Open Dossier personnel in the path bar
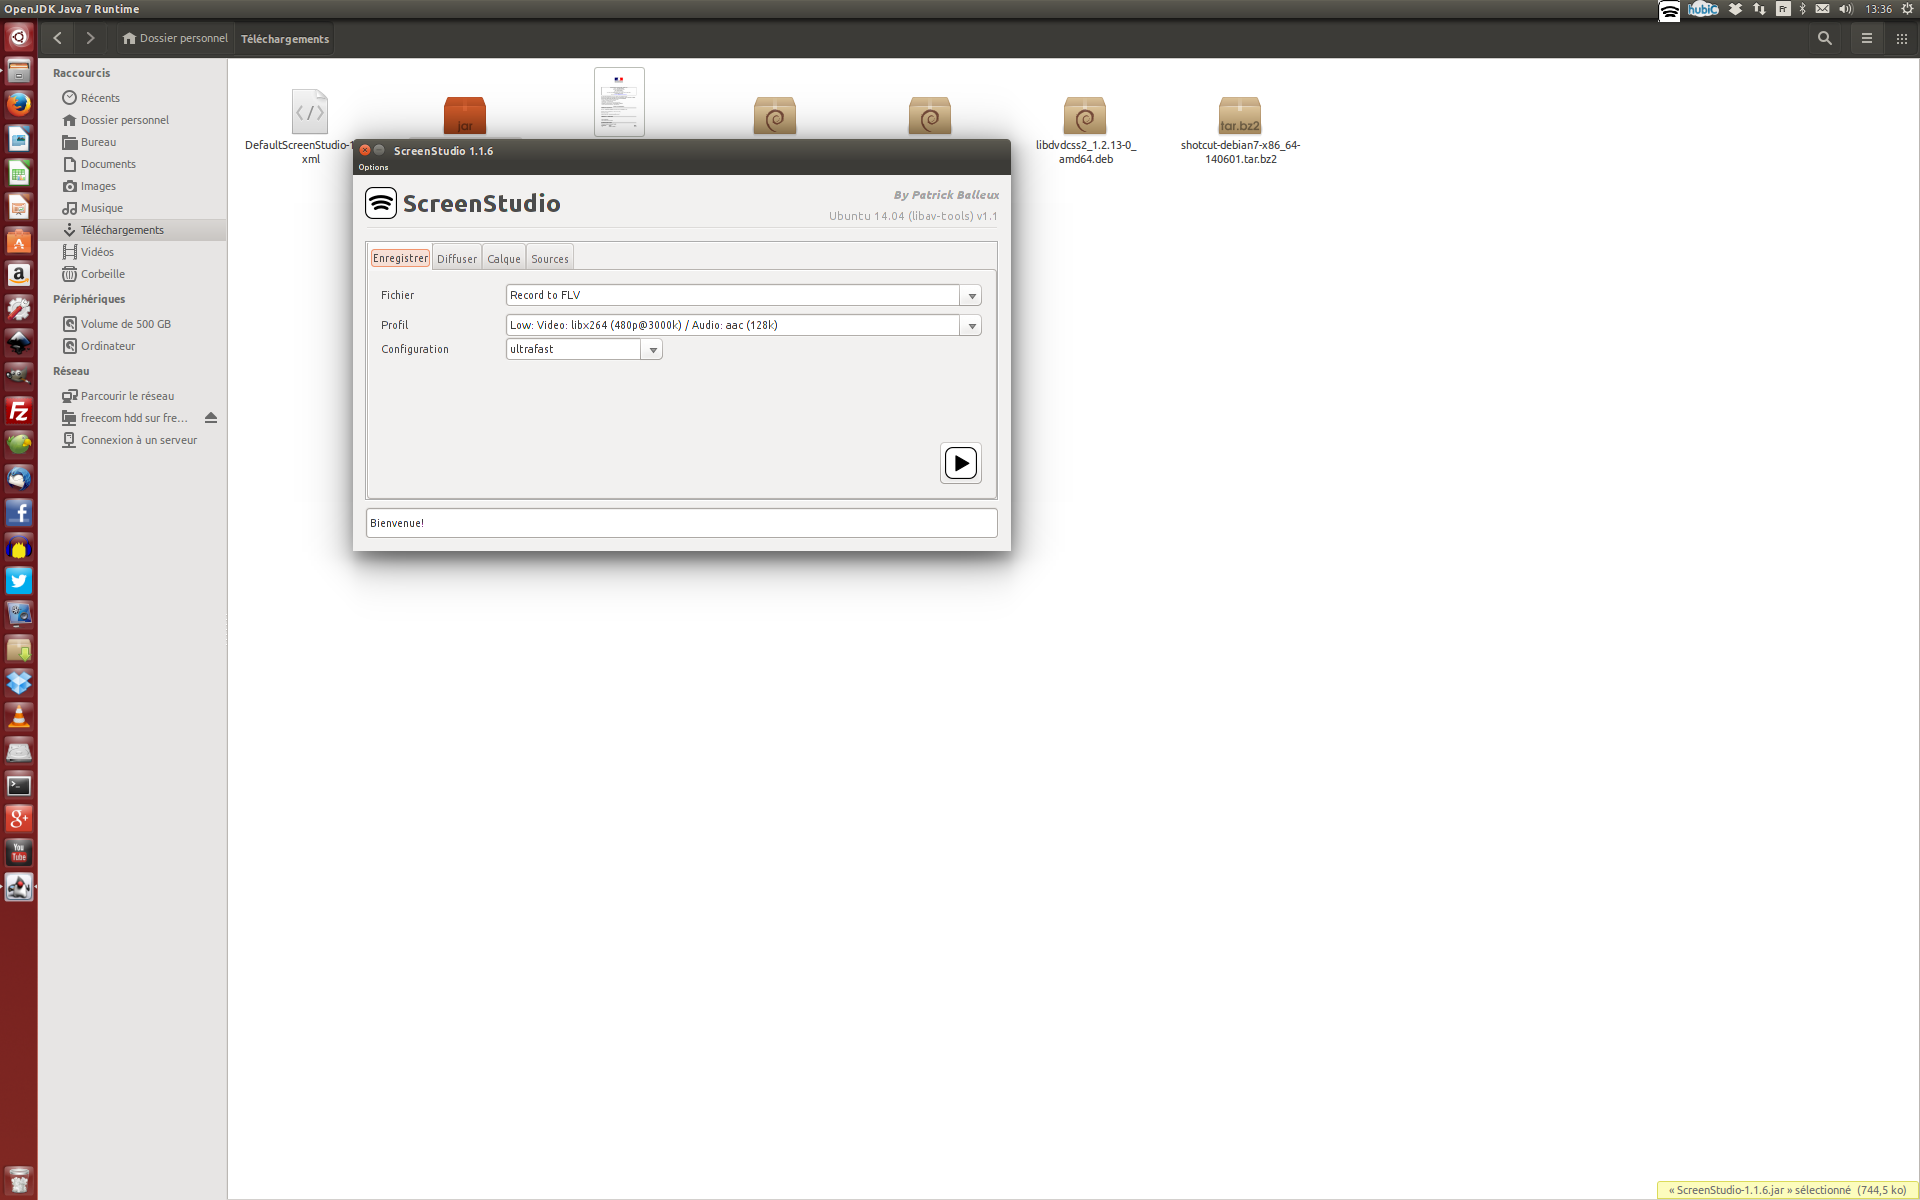 175,38
